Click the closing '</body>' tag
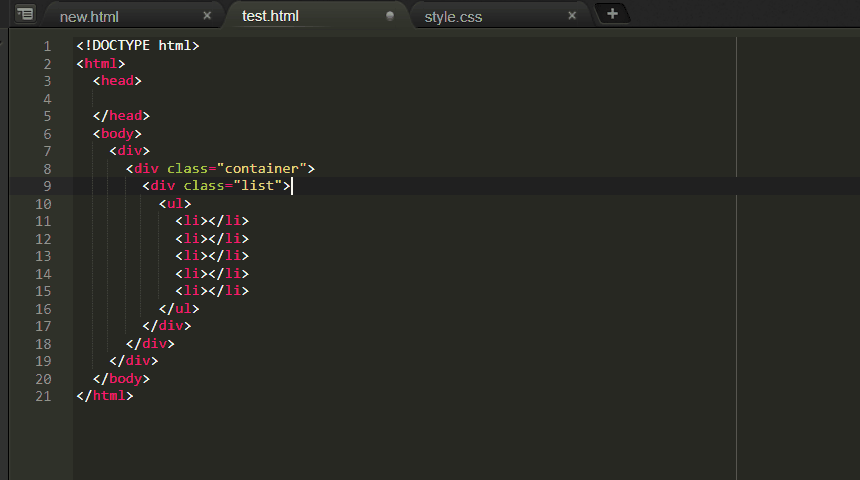 click(x=121, y=379)
